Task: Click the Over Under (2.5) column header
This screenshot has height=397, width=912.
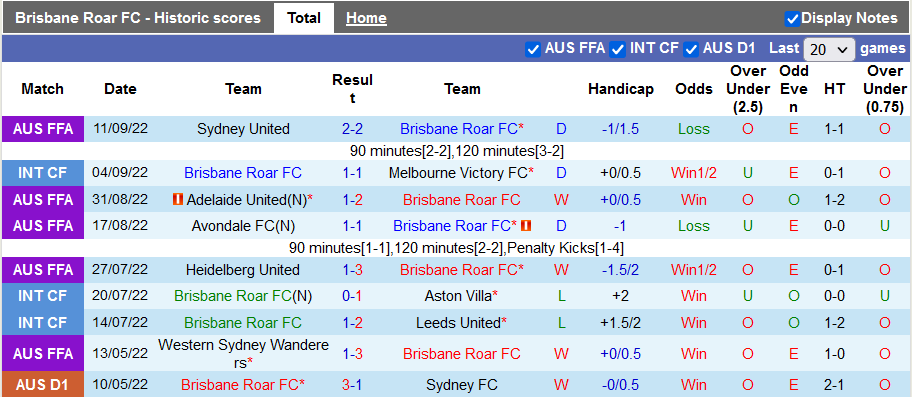Action: pos(747,89)
